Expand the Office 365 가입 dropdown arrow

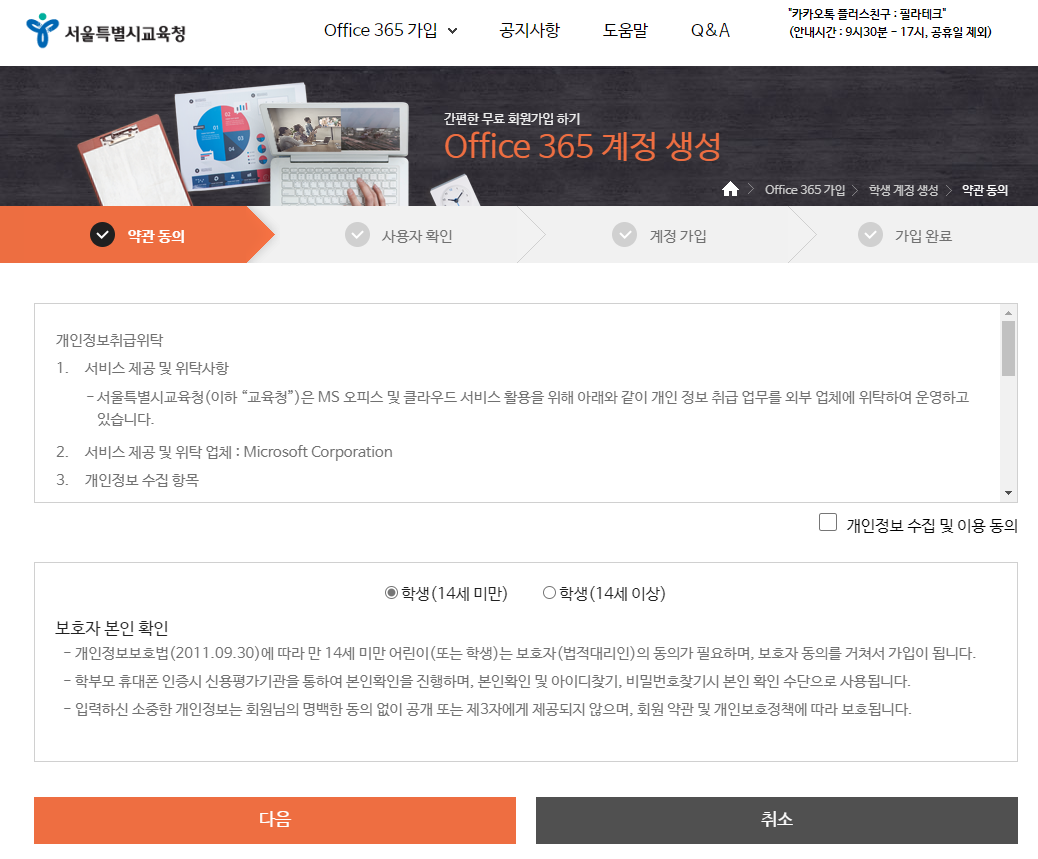coord(453,30)
